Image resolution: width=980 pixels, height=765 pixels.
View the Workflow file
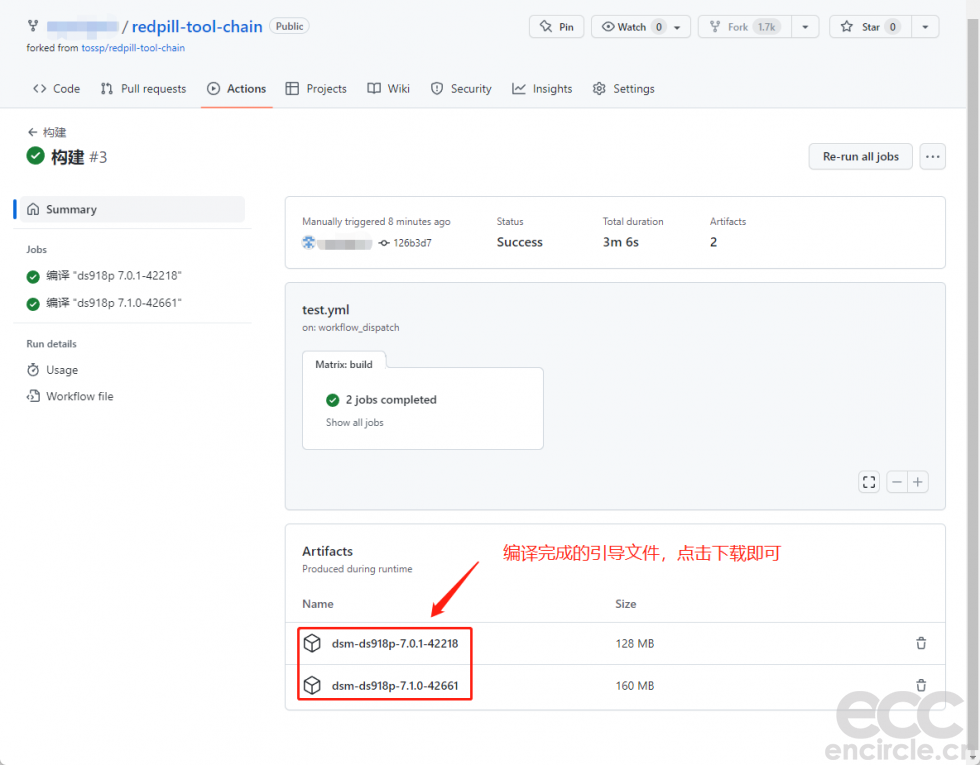[70, 396]
